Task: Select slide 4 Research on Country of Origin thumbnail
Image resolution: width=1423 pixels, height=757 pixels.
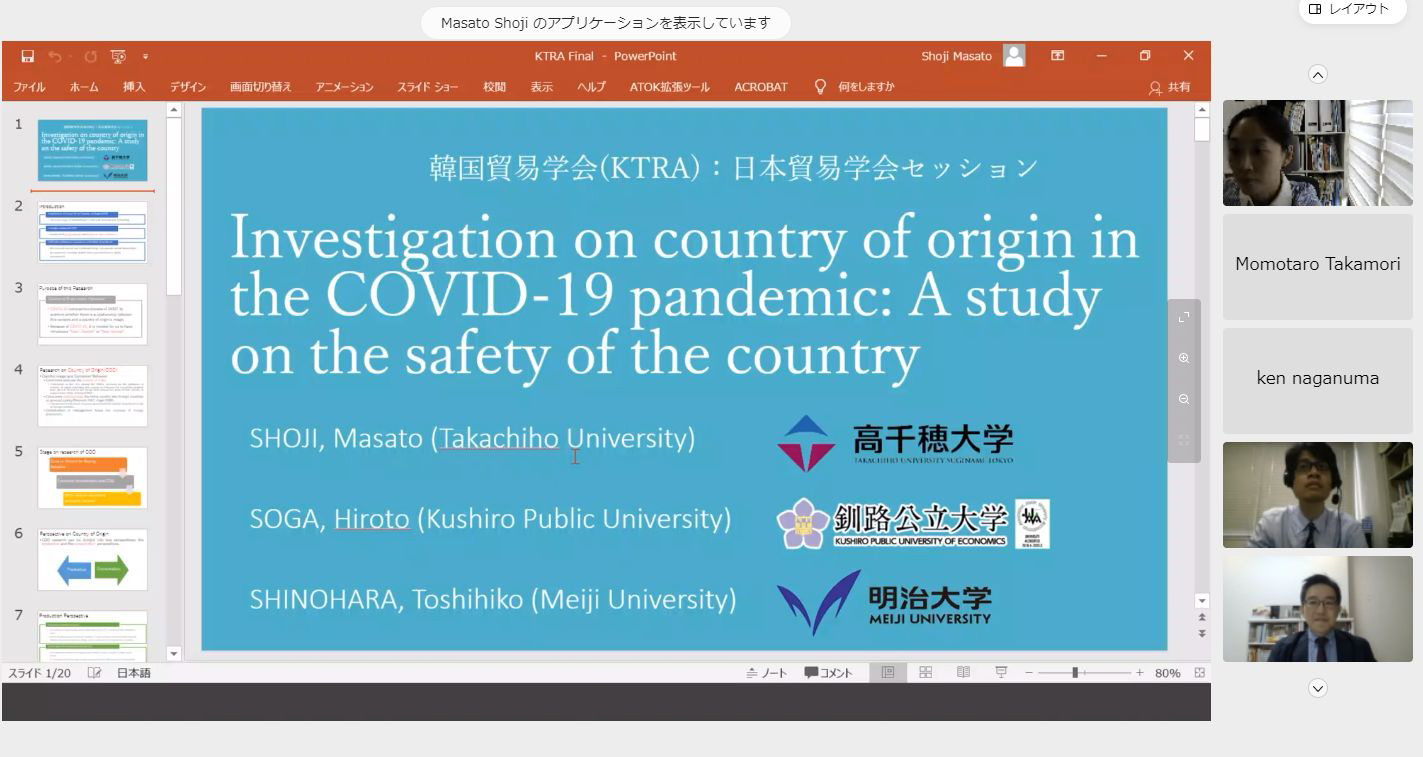Action: tap(92, 396)
